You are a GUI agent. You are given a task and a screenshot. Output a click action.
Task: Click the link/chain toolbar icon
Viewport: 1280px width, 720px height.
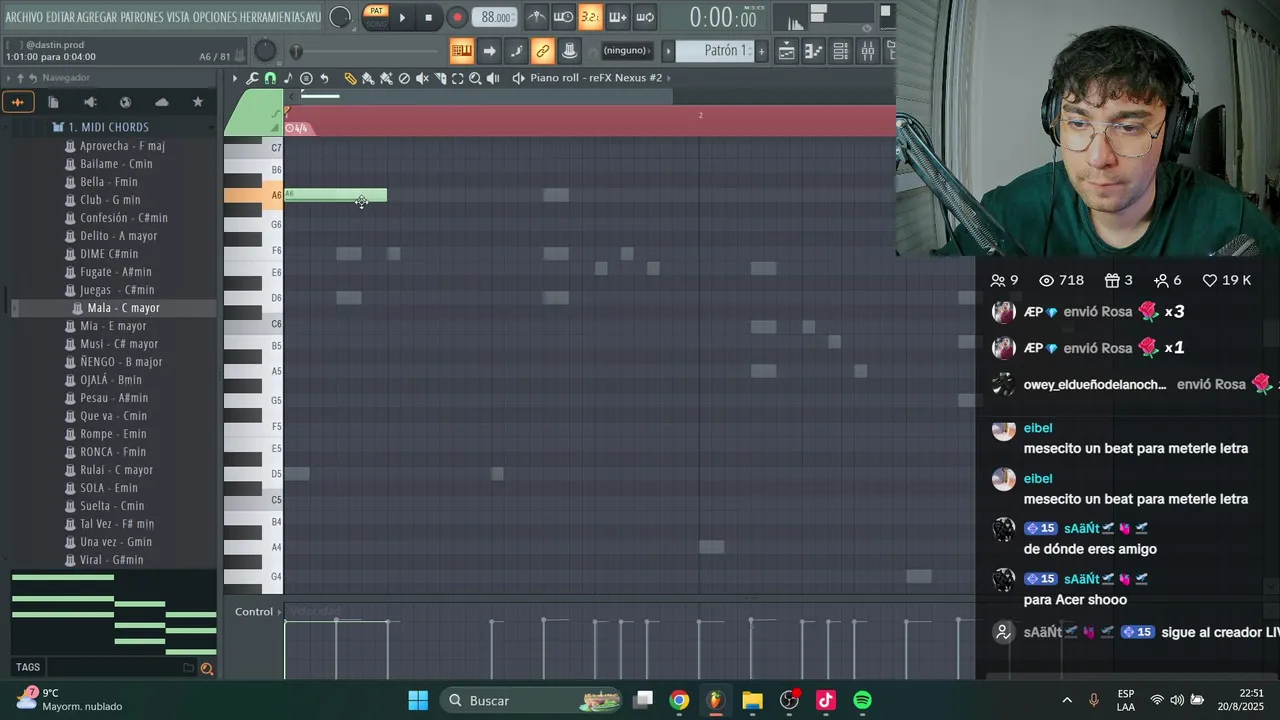(x=543, y=51)
